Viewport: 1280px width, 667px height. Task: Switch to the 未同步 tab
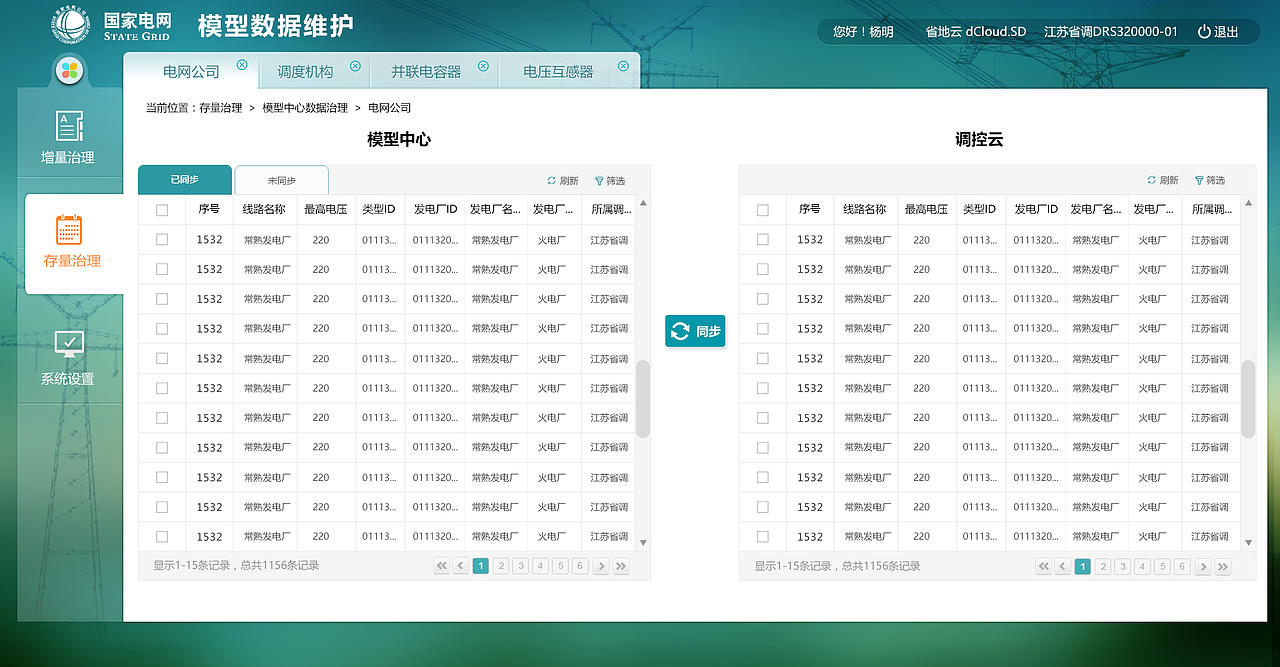(x=283, y=180)
